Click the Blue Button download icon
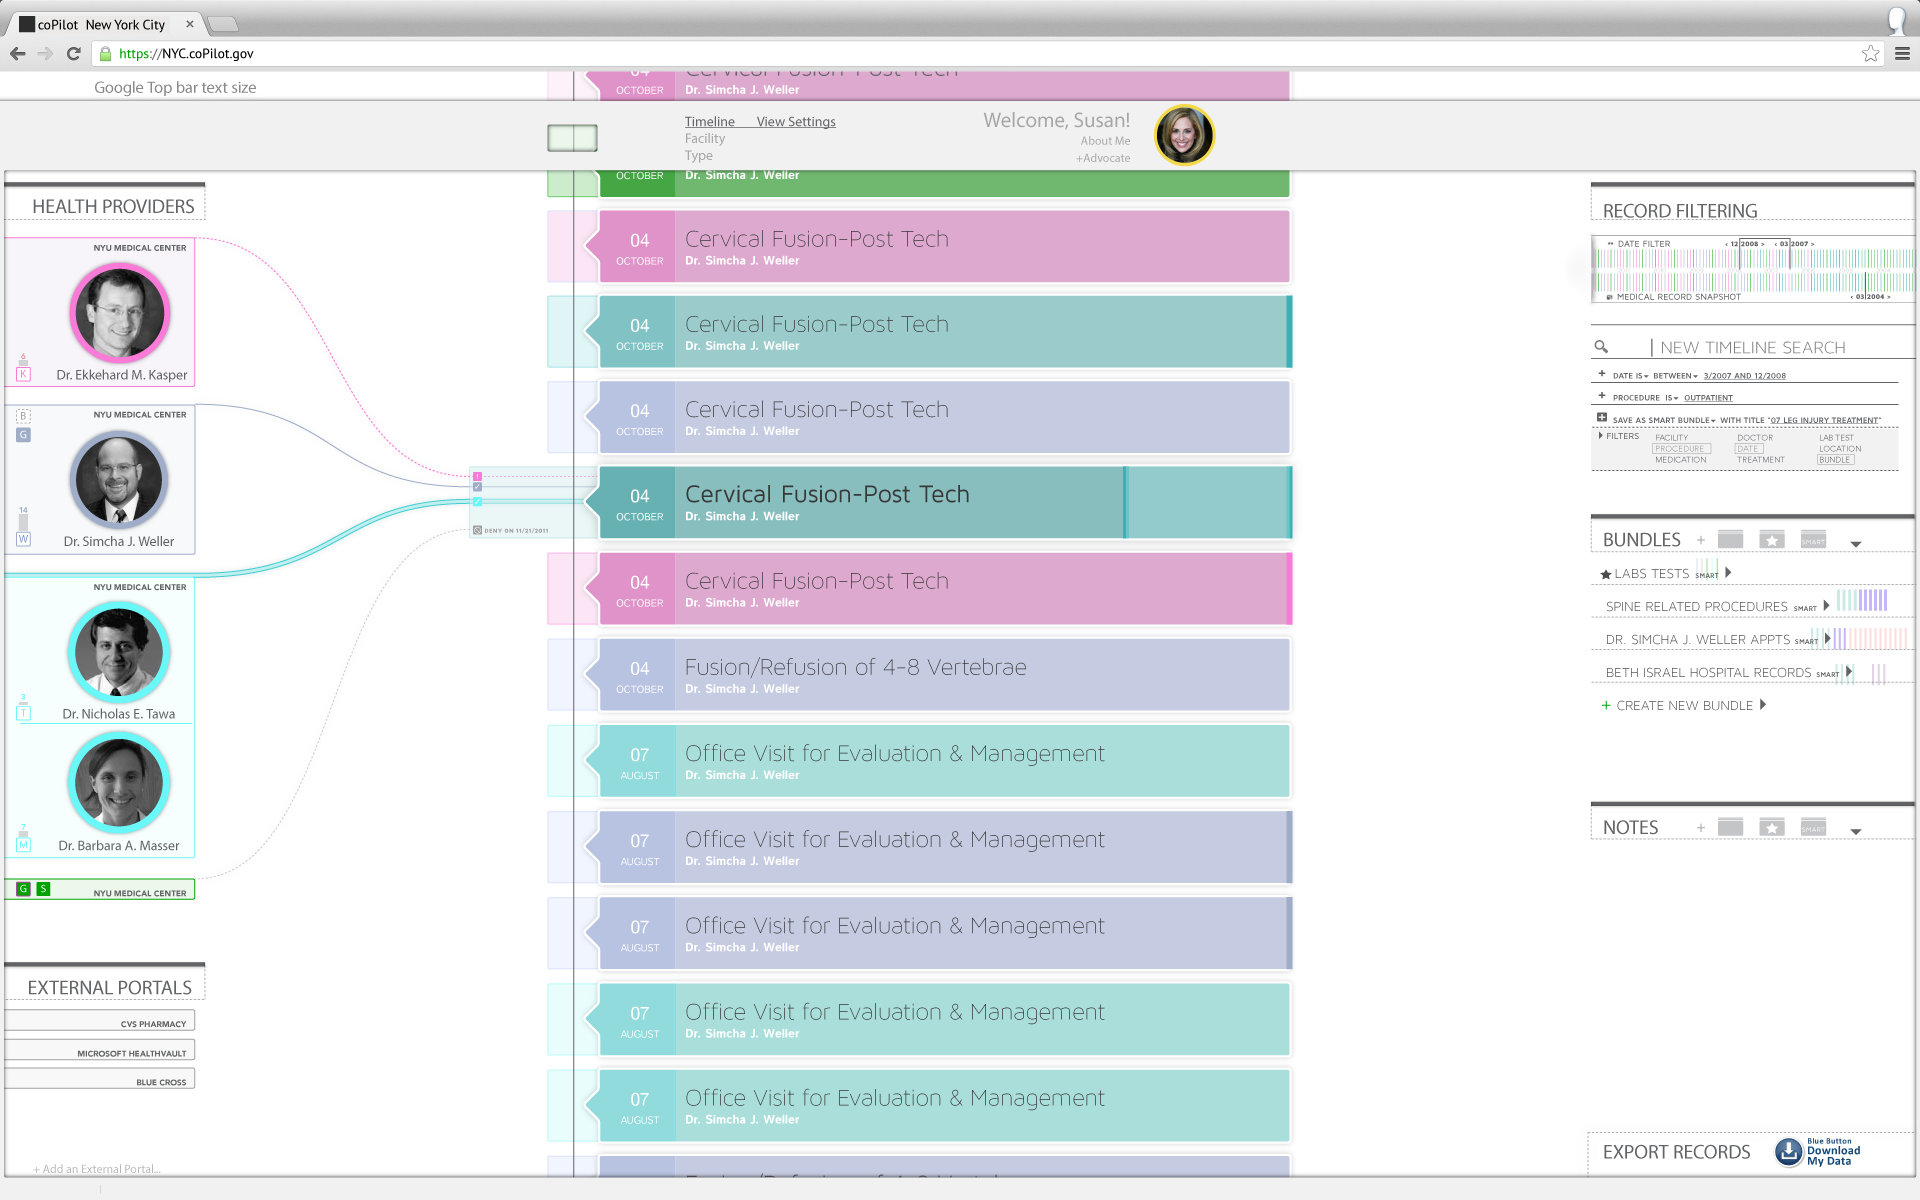The width and height of the screenshot is (1920, 1200). 1788,1152
